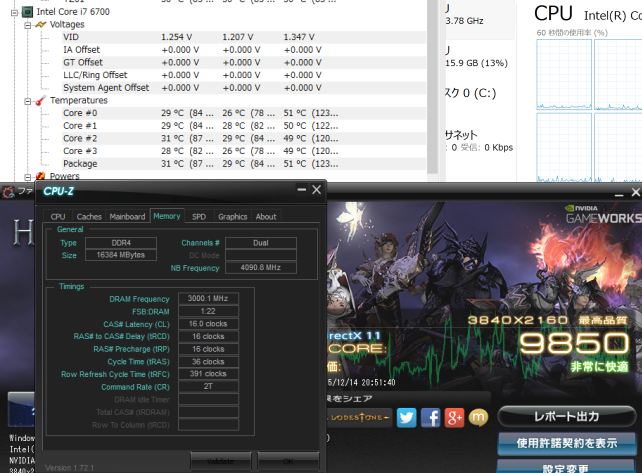Click the Temperatures thermometer icon
The width and height of the screenshot is (642, 473).
(40, 101)
